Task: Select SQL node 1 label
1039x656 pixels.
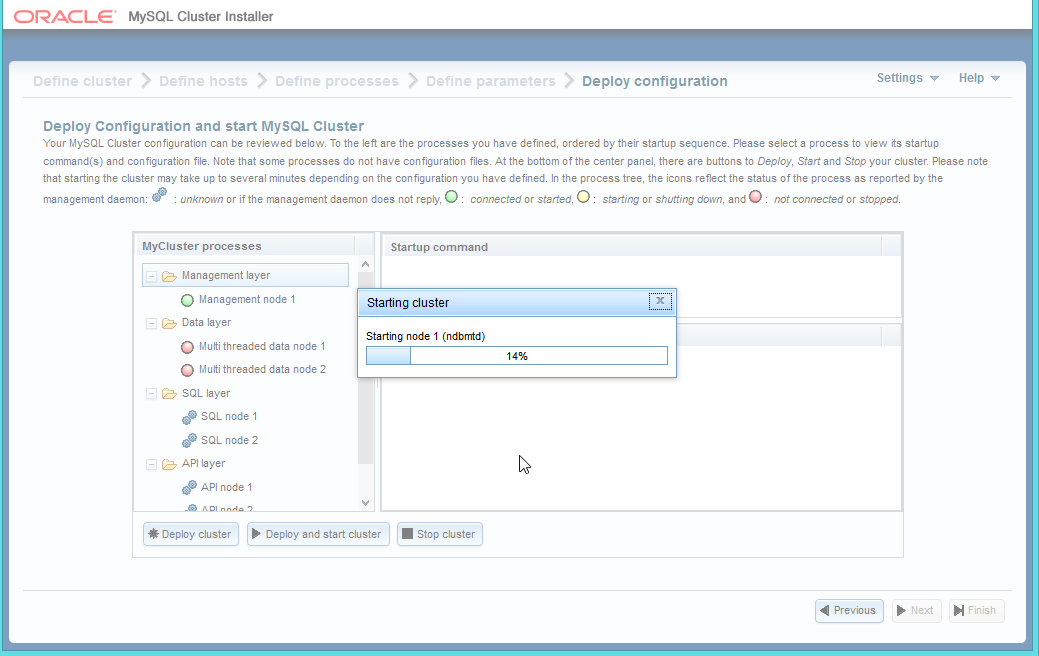Action: point(229,417)
